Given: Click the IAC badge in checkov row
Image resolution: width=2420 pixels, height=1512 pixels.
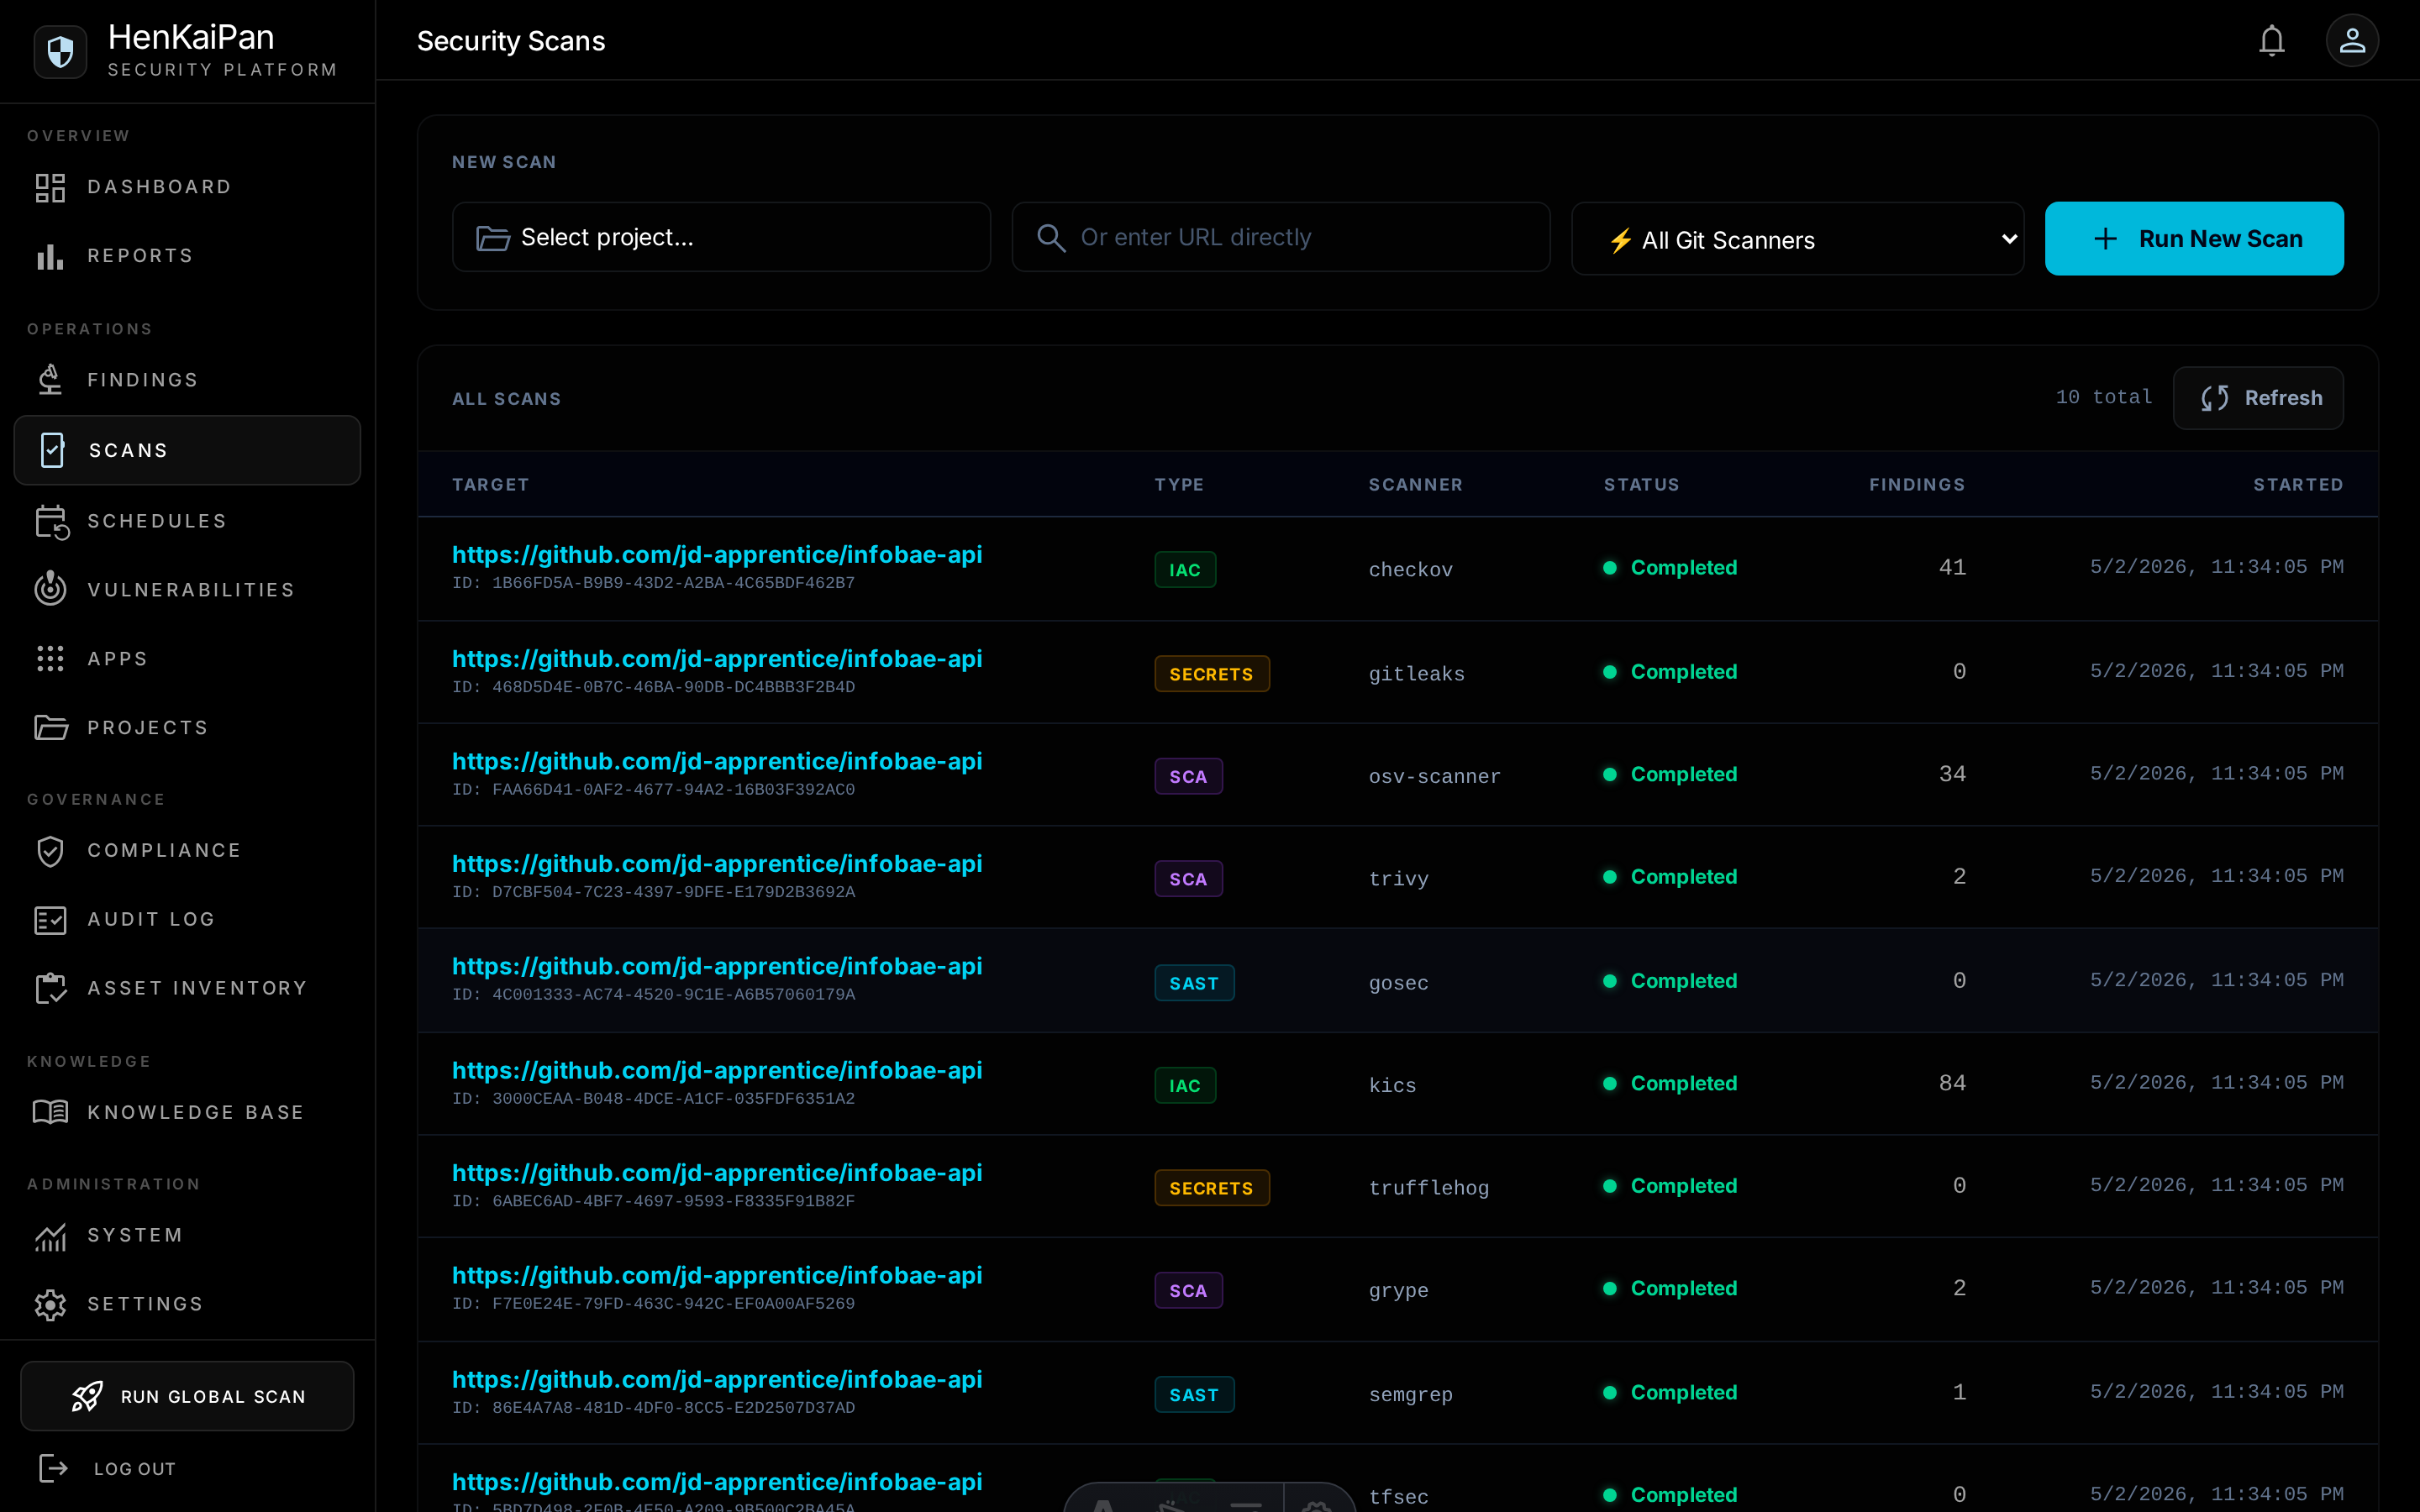Looking at the screenshot, I should [x=1185, y=570].
